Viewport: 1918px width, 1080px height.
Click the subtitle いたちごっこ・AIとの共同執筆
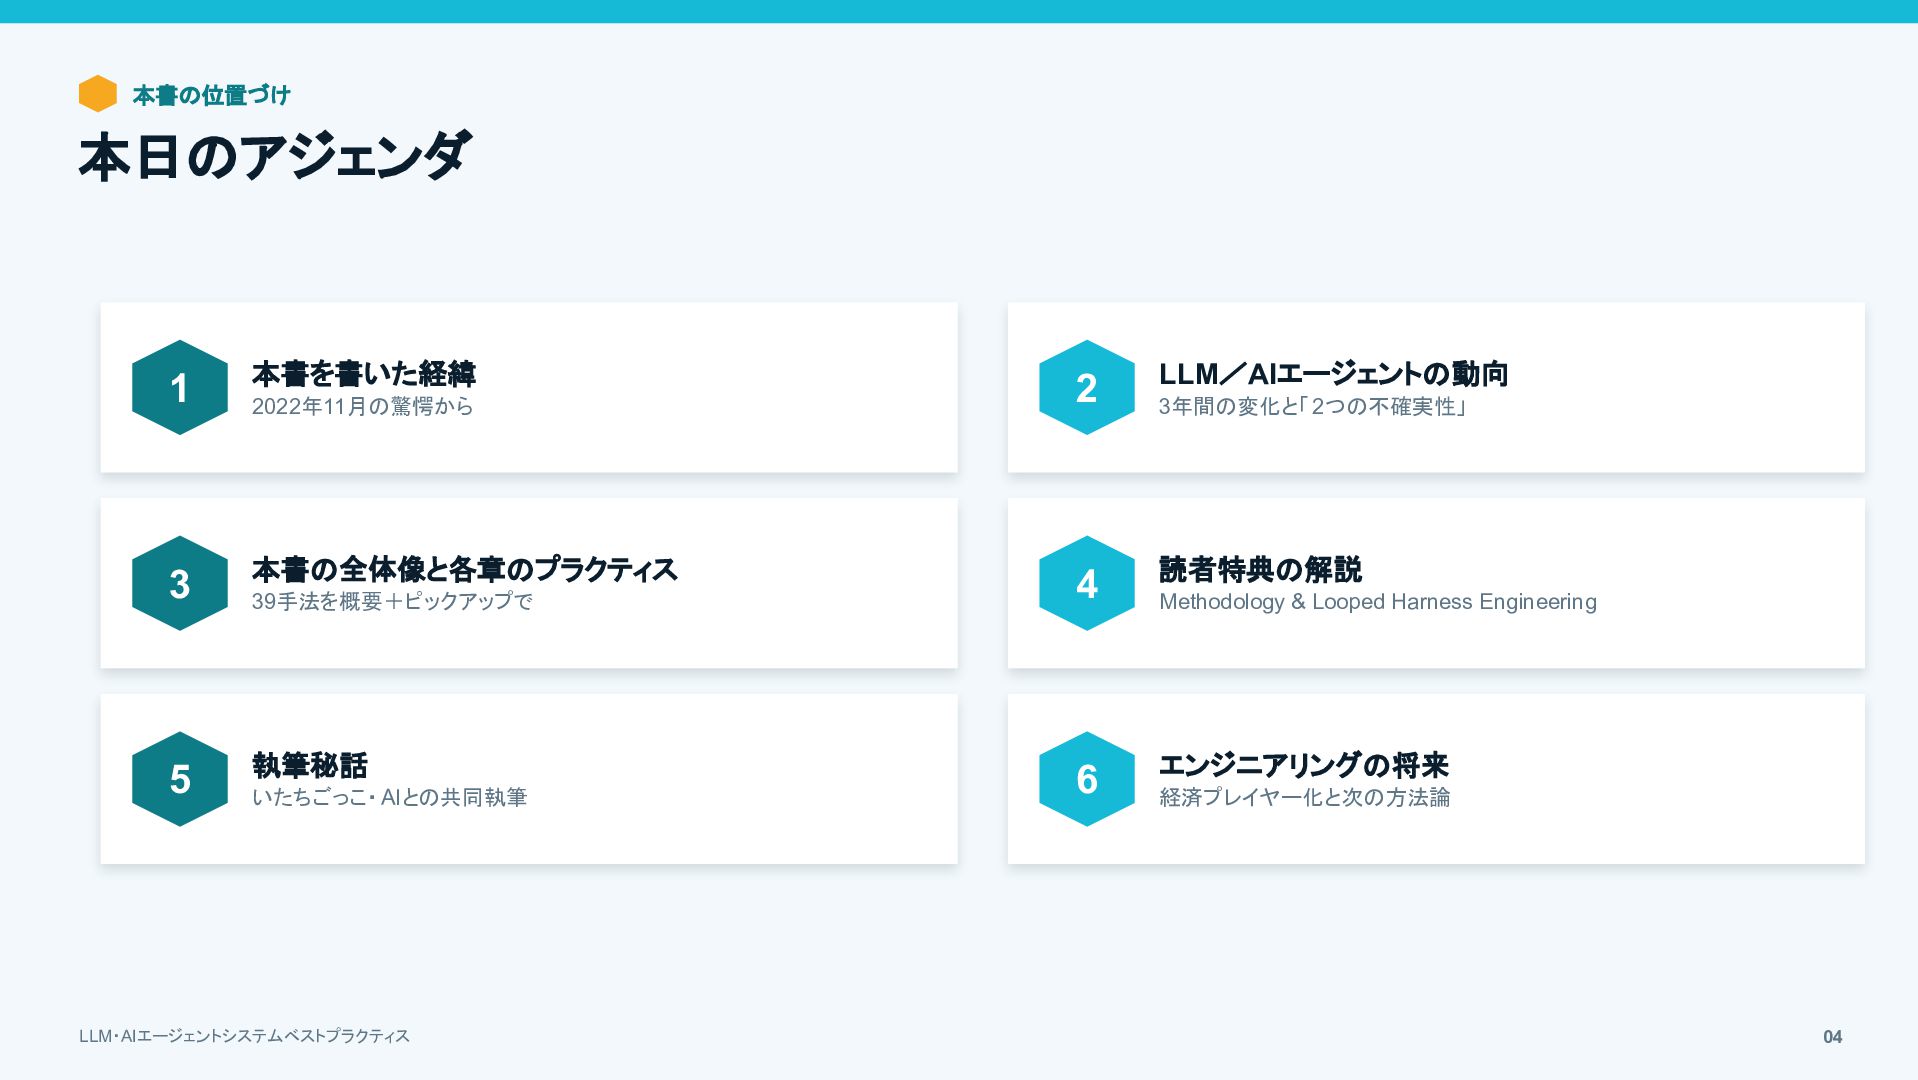tap(390, 798)
